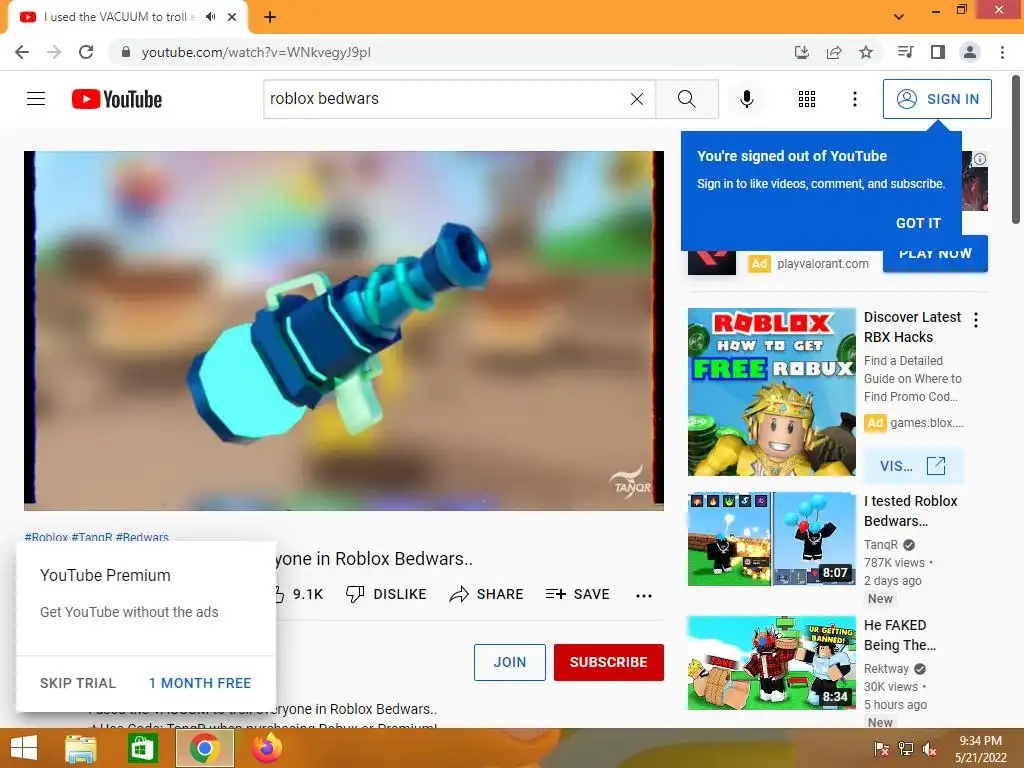Open Chrome media controls icon
The height and width of the screenshot is (768, 1024).
coord(905,52)
